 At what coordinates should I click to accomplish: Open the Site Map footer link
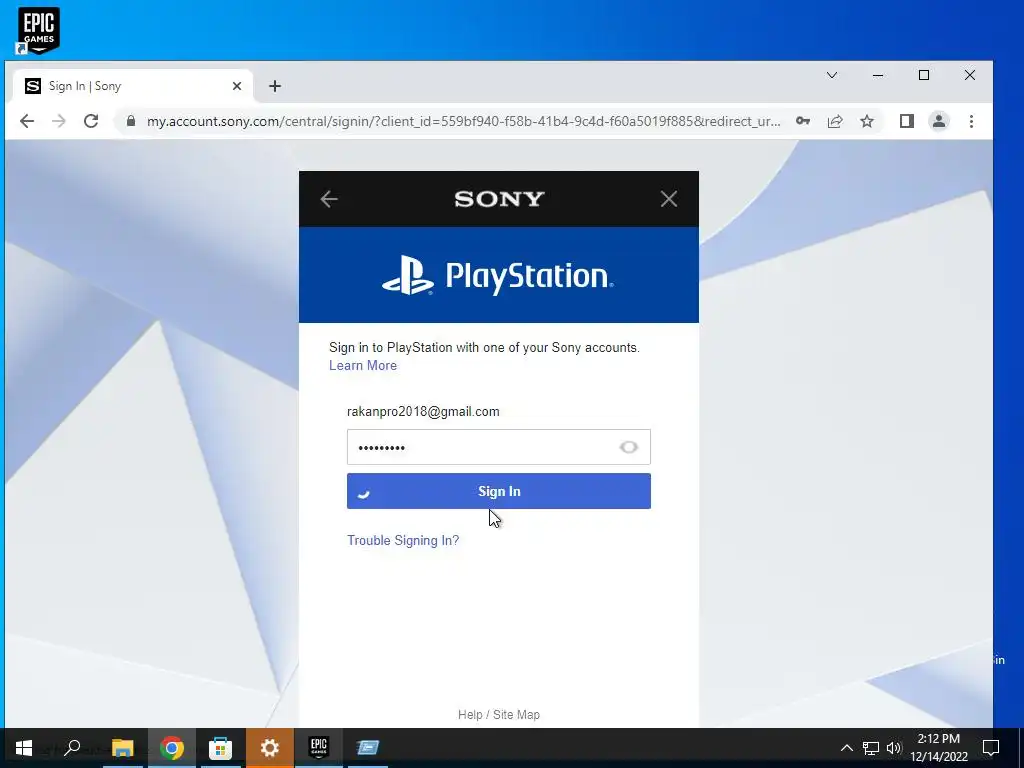click(517, 714)
